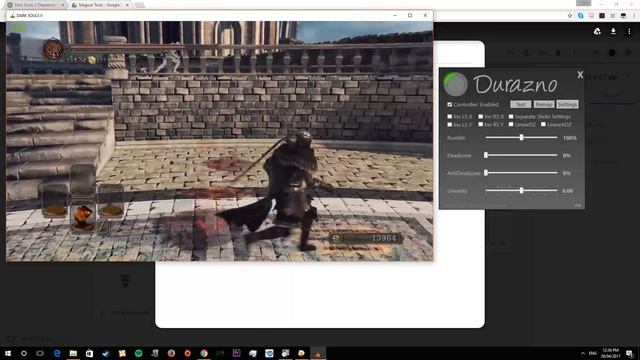This screenshot has height=360, width=640.
Task: Show hidden system tray icons chevron
Action: coord(582,353)
